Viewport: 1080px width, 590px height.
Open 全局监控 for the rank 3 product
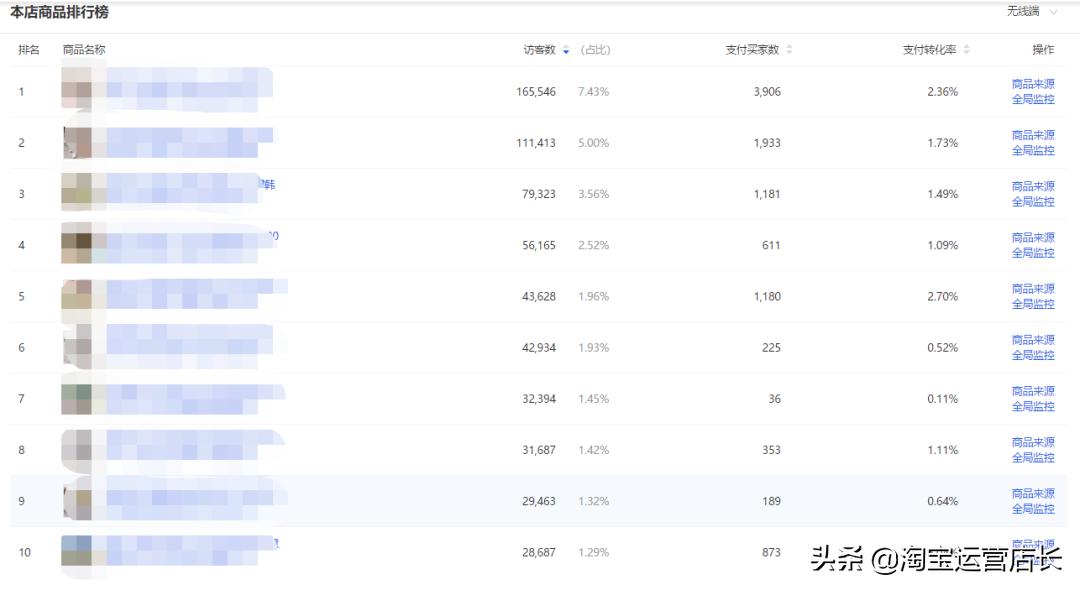point(1033,202)
